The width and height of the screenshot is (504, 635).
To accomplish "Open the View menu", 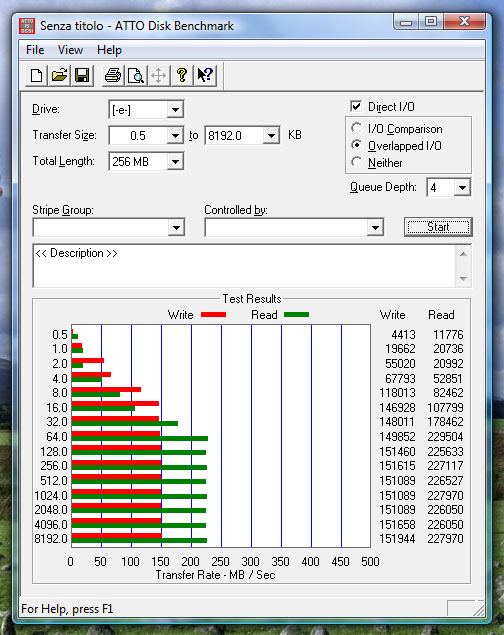I will pos(70,50).
